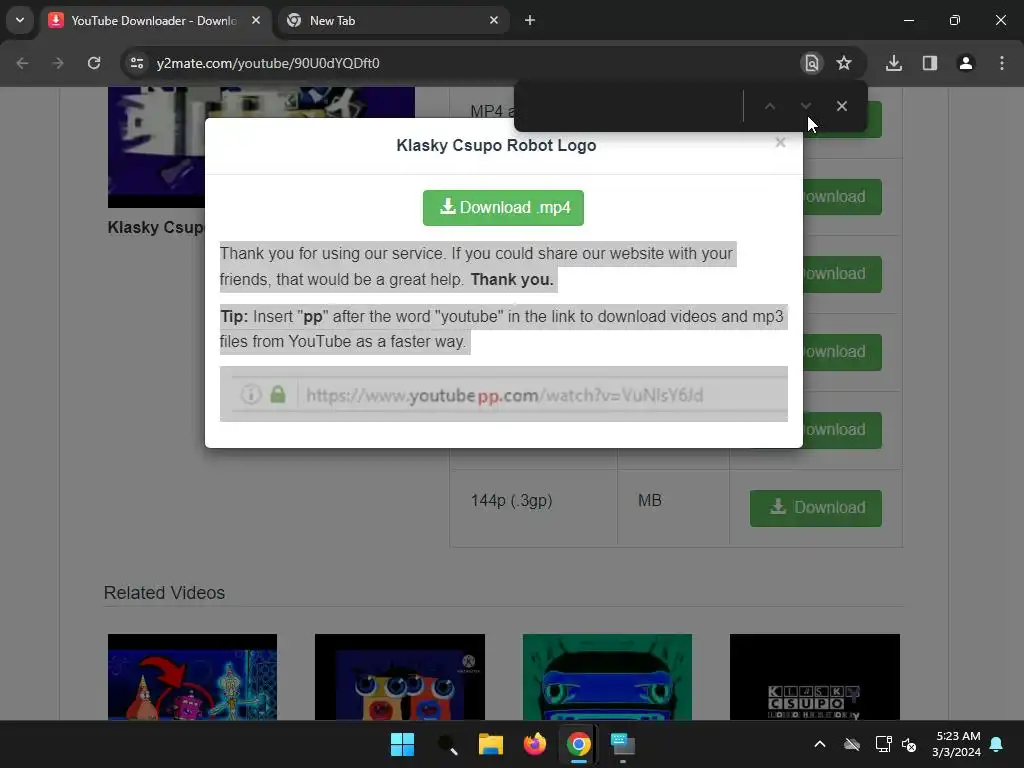Image resolution: width=1024 pixels, height=768 pixels.
Task: Switch to the New Tab tab
Action: click(392, 21)
